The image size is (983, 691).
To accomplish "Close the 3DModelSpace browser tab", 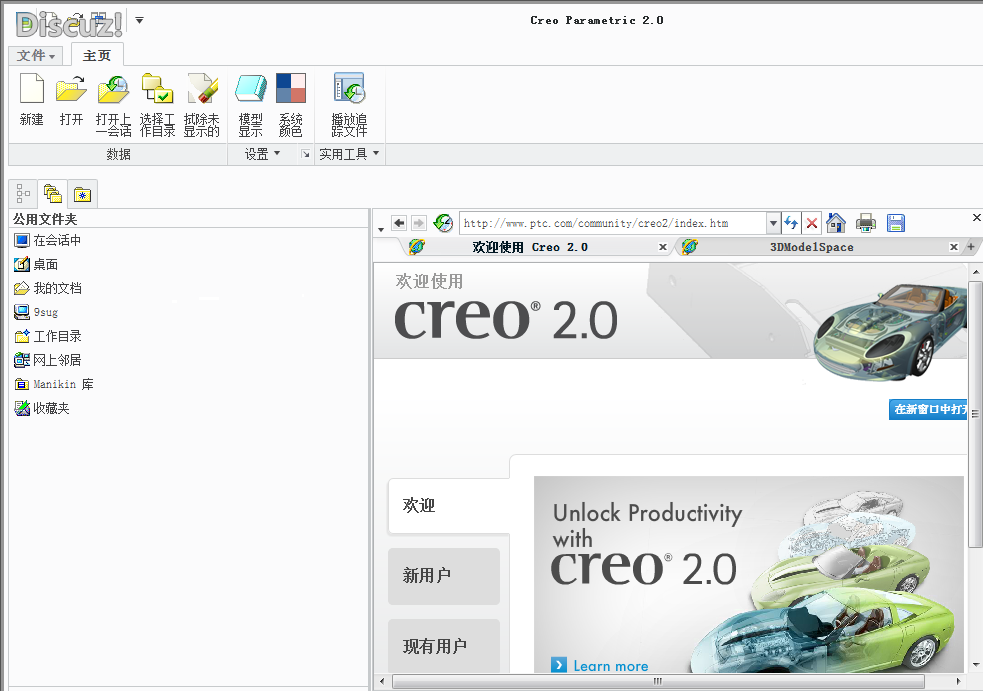I will [954, 247].
